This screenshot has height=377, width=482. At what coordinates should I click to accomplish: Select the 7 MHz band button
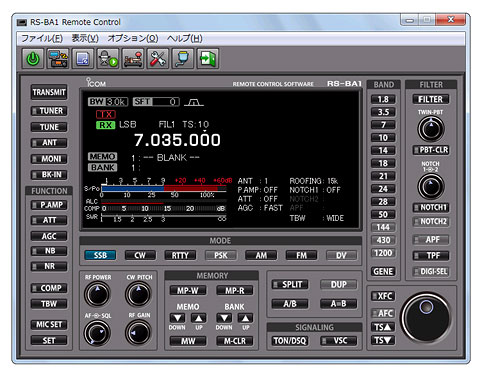click(x=383, y=125)
